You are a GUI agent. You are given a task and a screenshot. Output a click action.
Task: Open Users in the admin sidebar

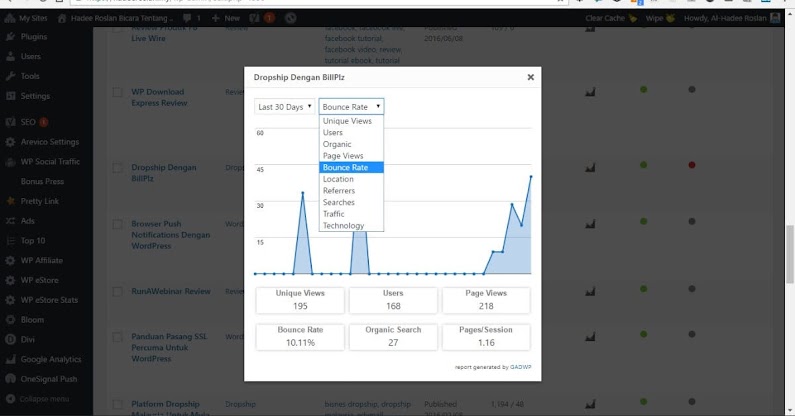[30, 56]
